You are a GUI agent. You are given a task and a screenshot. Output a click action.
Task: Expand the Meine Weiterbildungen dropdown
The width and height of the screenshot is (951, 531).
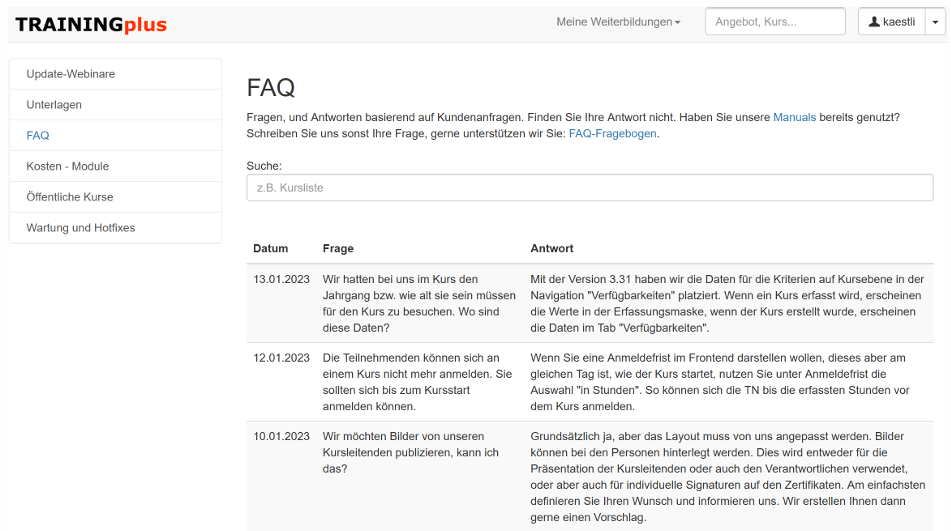(618, 22)
